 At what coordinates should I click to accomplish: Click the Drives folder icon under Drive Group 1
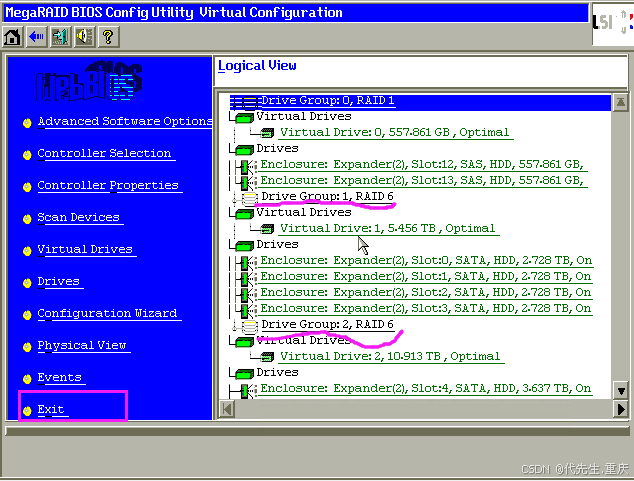coord(244,246)
